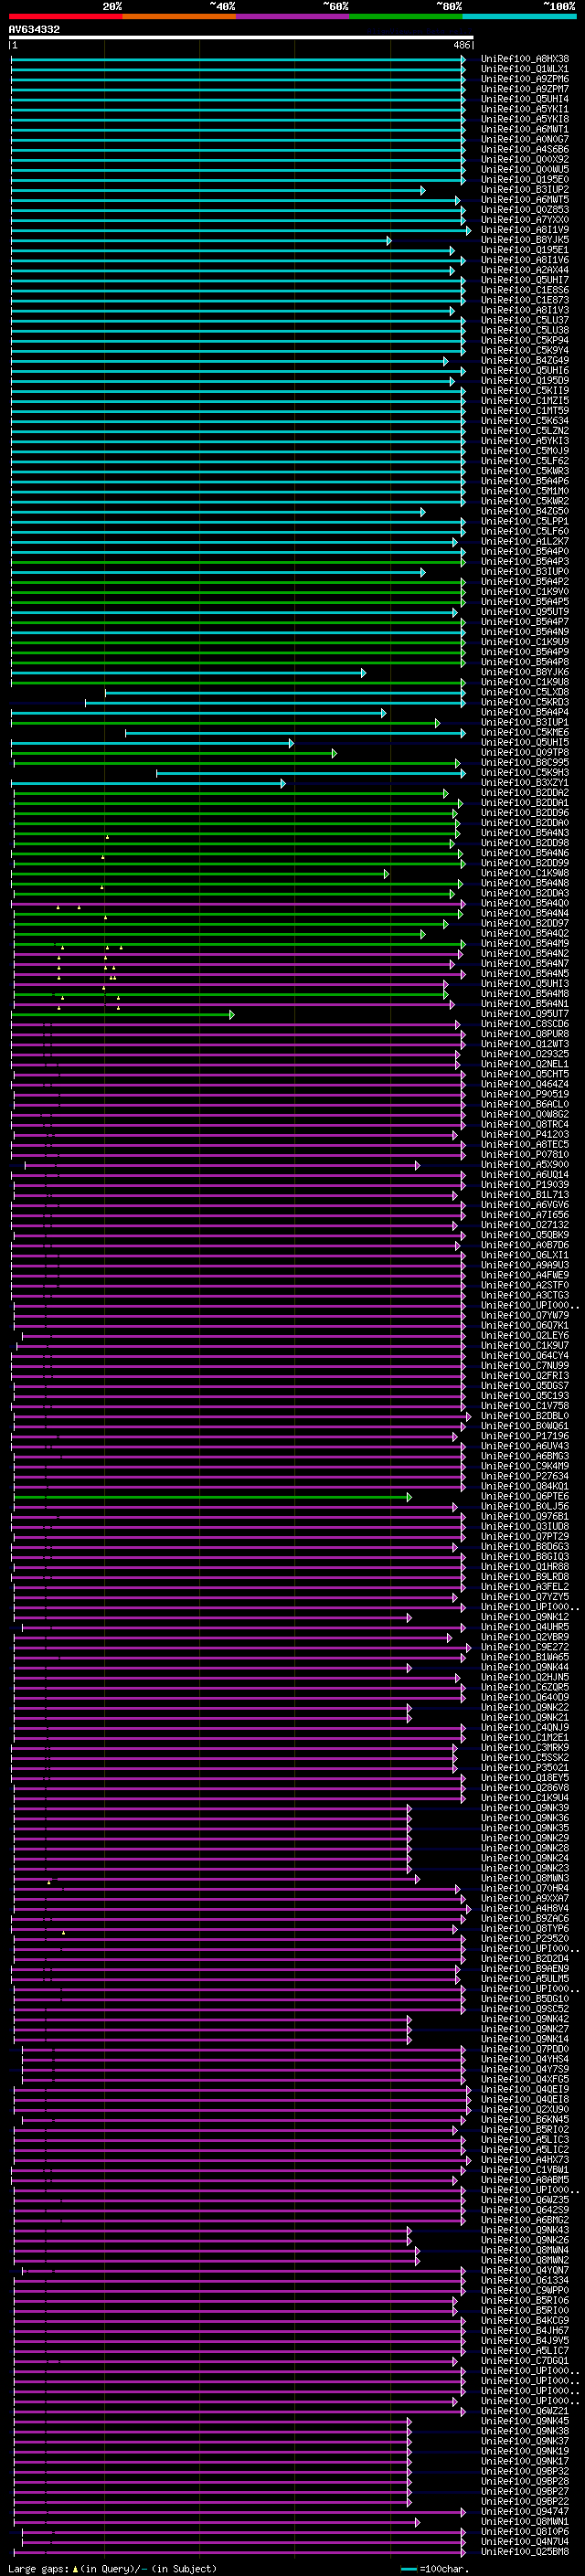
Task: Select label UniRef100_P17196
Action: coord(525,1436)
